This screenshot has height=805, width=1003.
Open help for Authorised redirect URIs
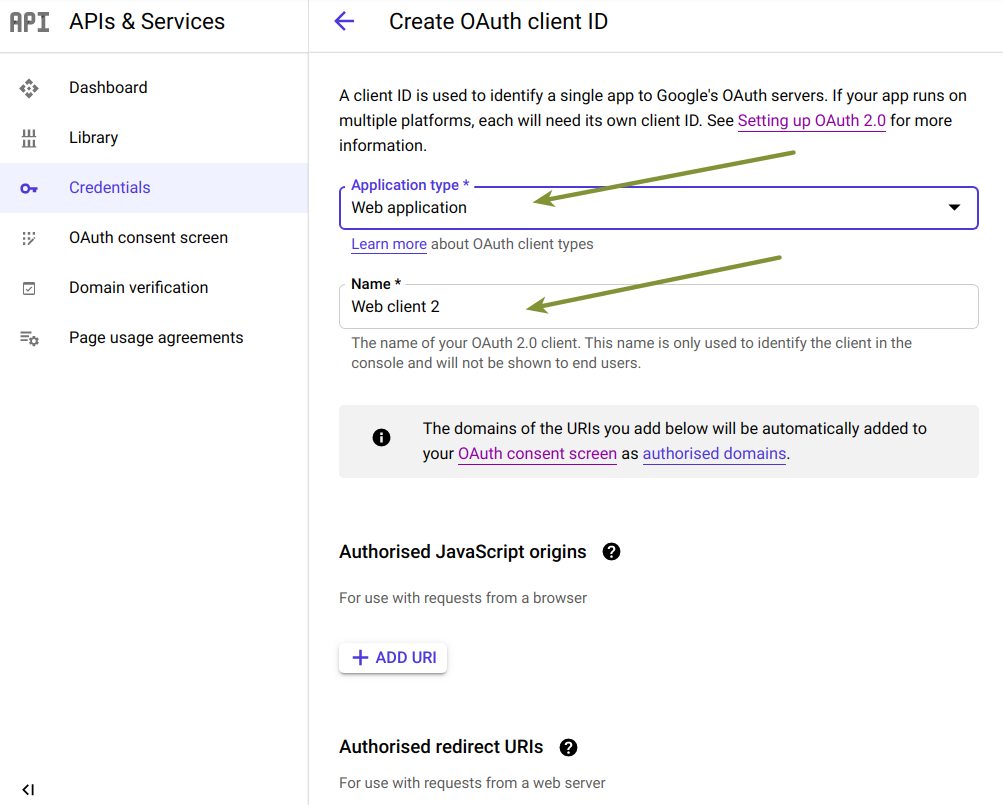pyautogui.click(x=569, y=747)
